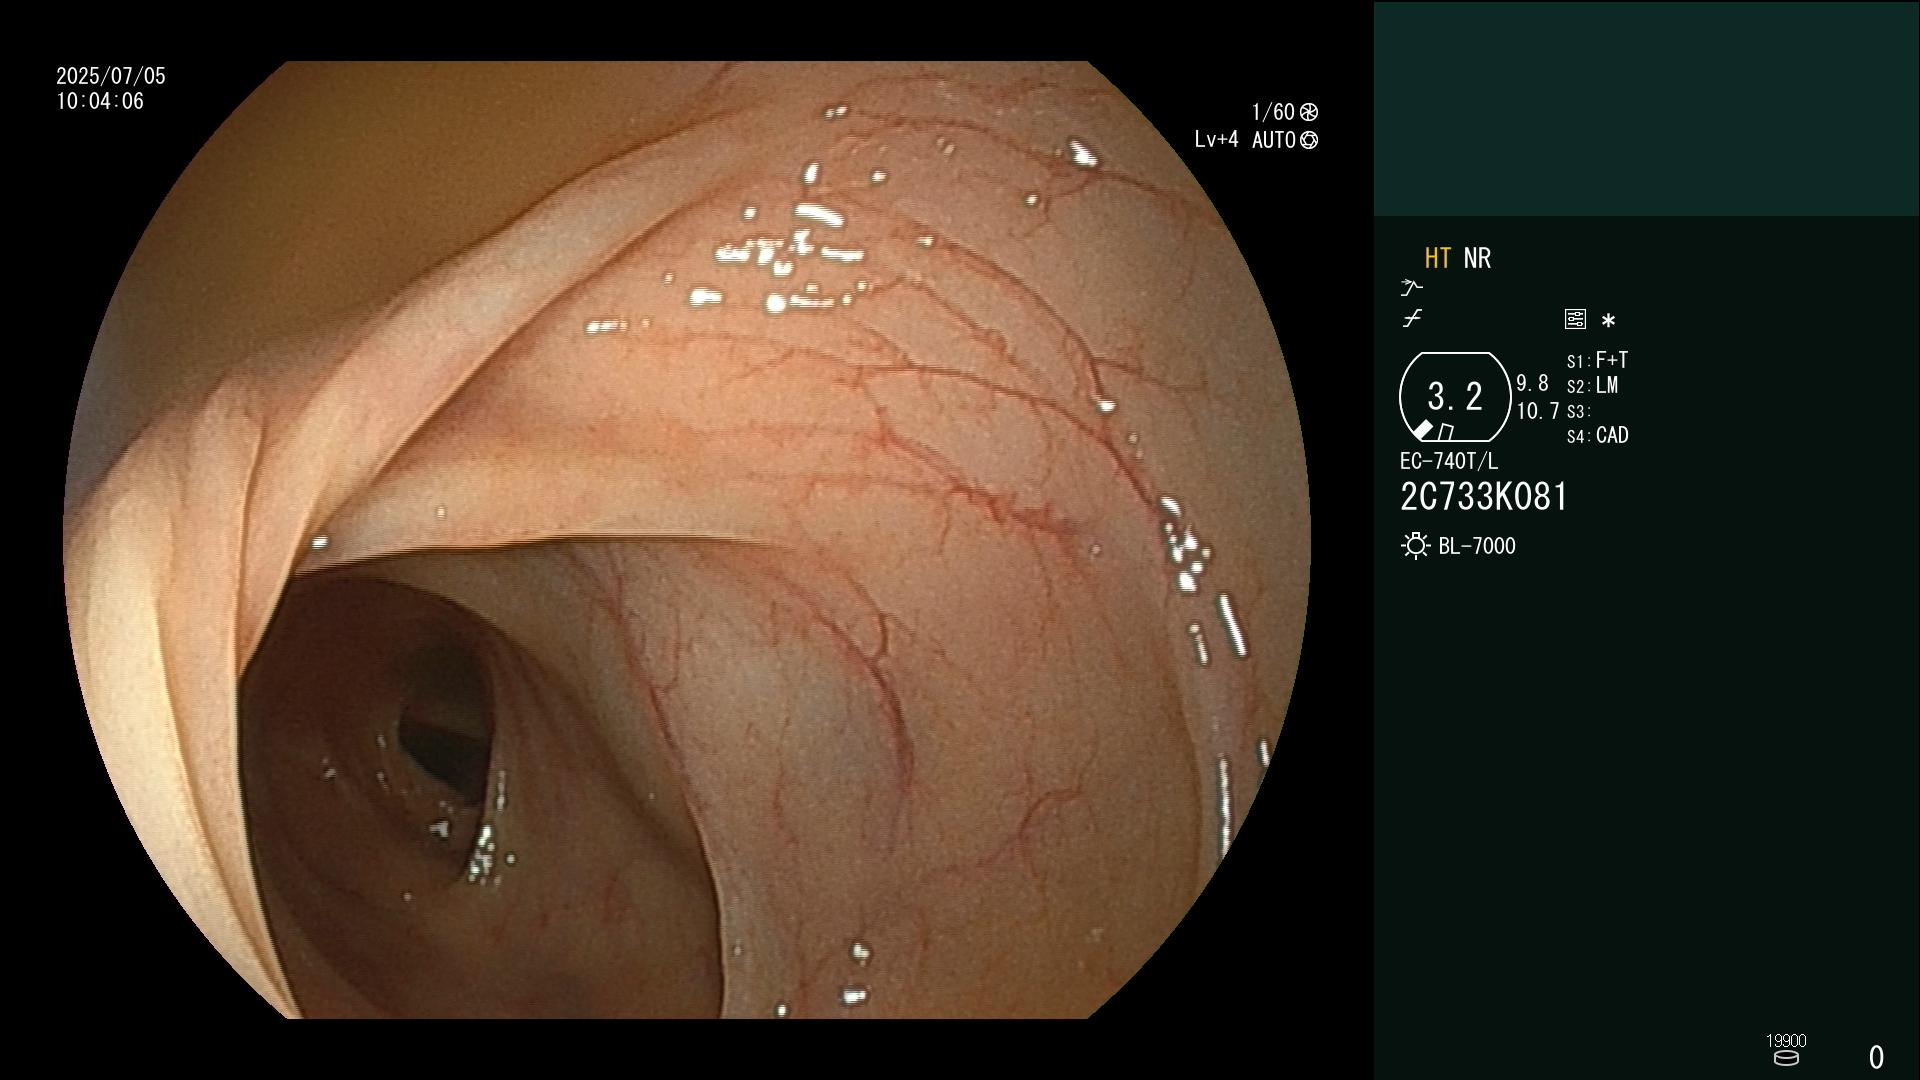The height and width of the screenshot is (1080, 1920).
Task: Click the scope model EC-740T/L
Action: point(1449,462)
